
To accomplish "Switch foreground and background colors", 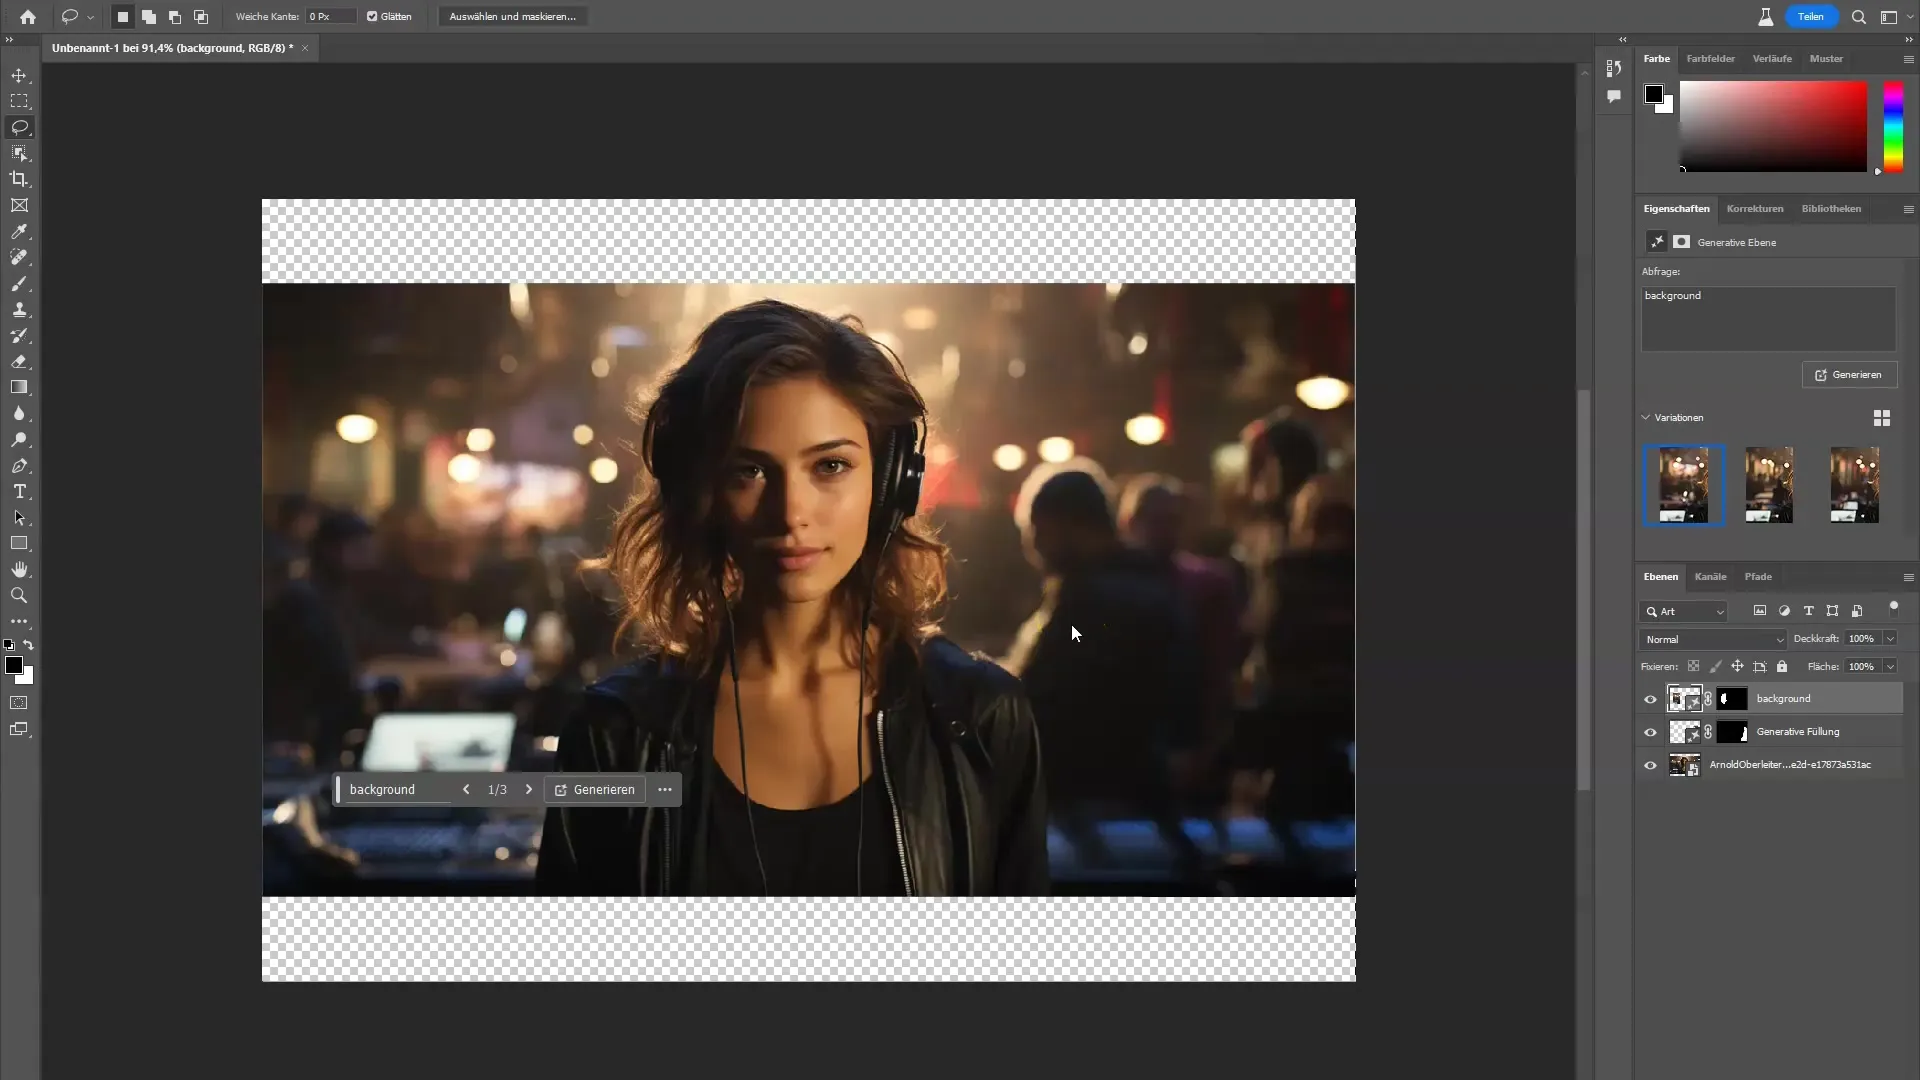I will [x=28, y=645].
